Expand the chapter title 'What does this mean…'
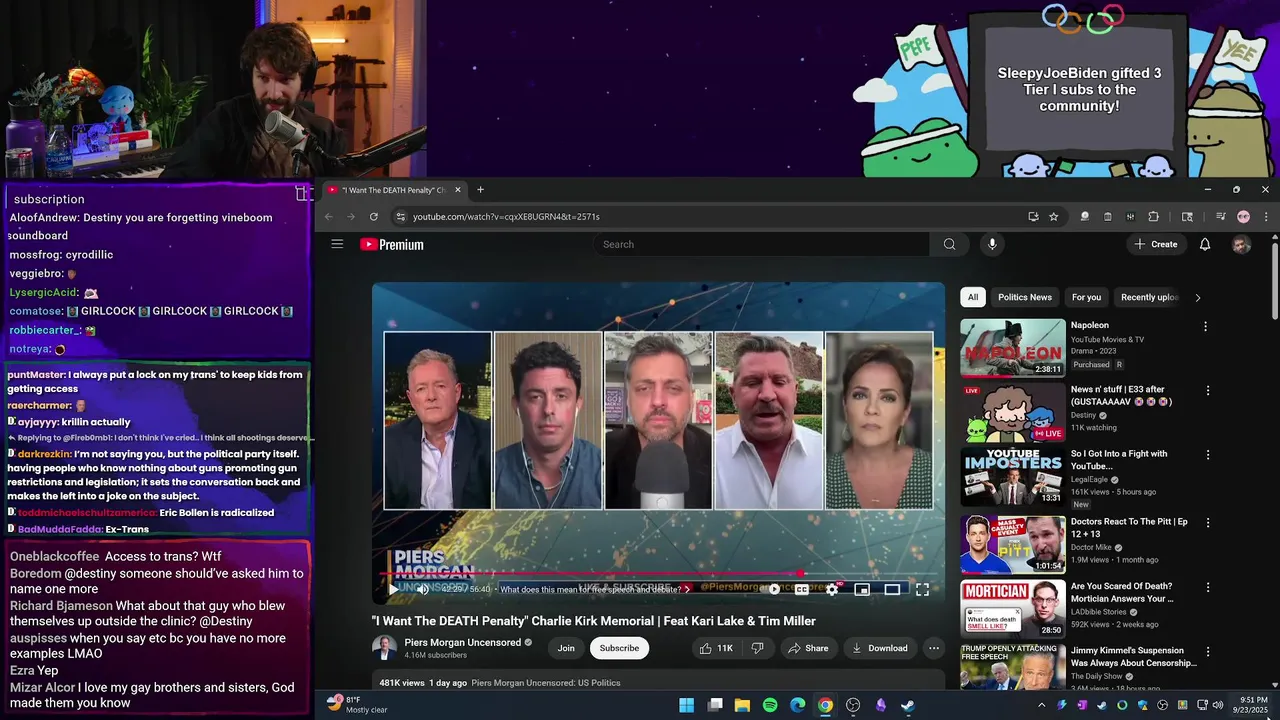 (594, 589)
